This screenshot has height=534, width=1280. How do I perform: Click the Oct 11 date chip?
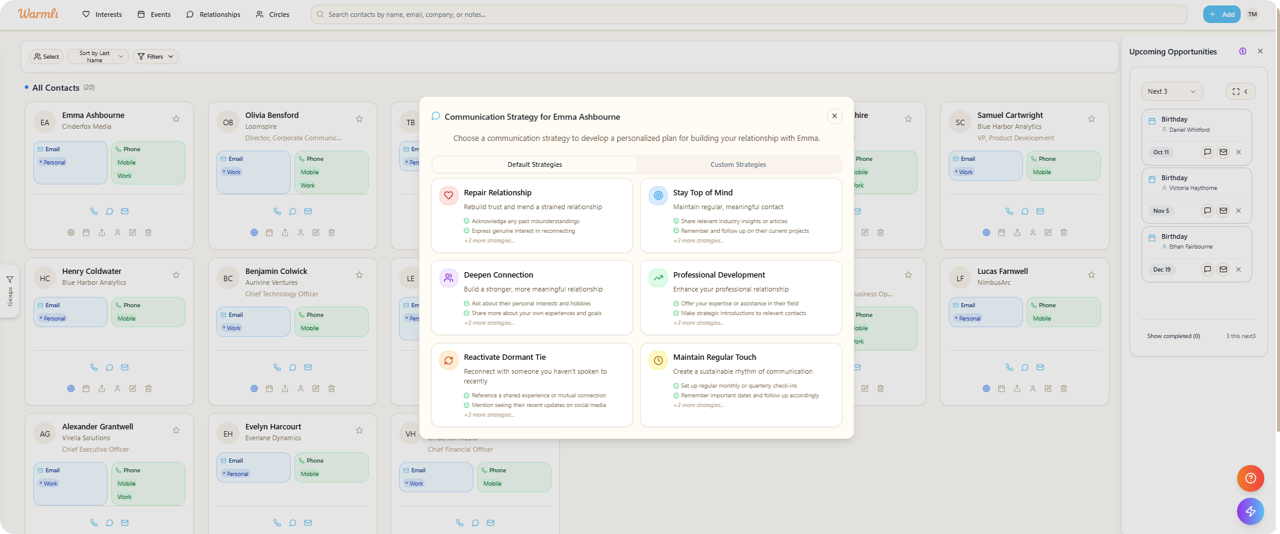coord(1161,153)
